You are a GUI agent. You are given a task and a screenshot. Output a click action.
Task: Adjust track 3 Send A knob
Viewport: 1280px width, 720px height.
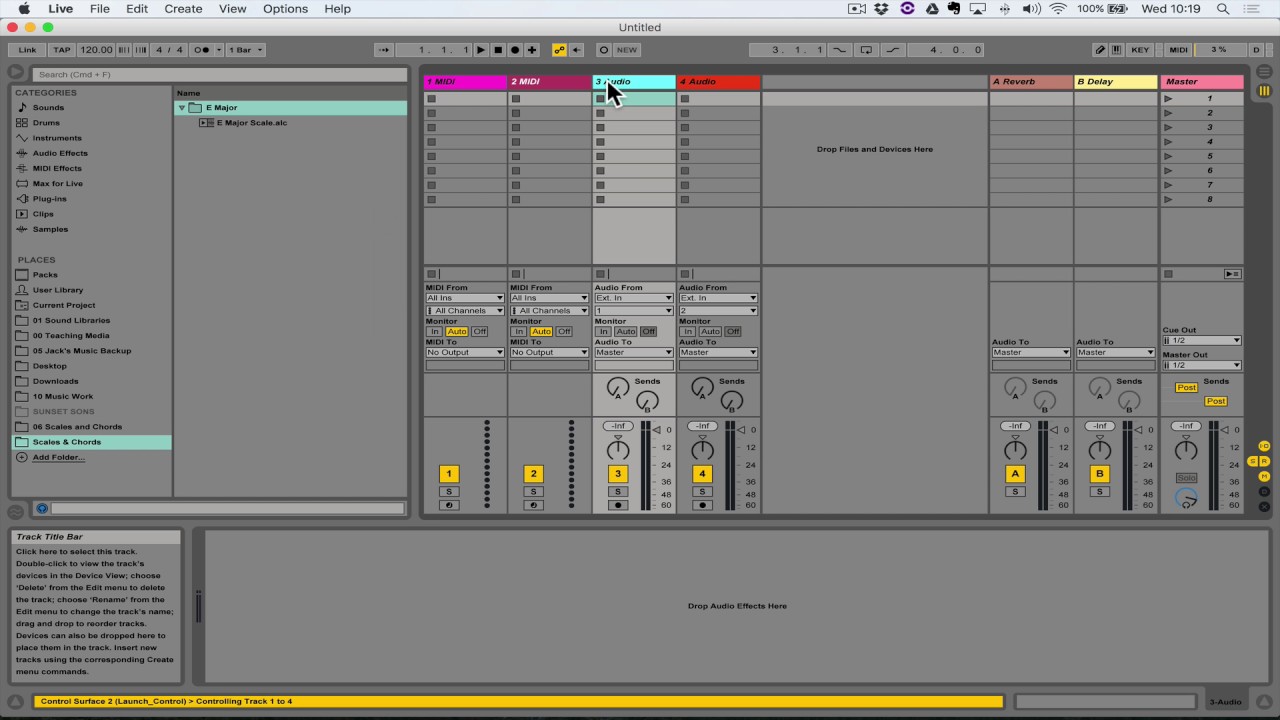pos(618,388)
